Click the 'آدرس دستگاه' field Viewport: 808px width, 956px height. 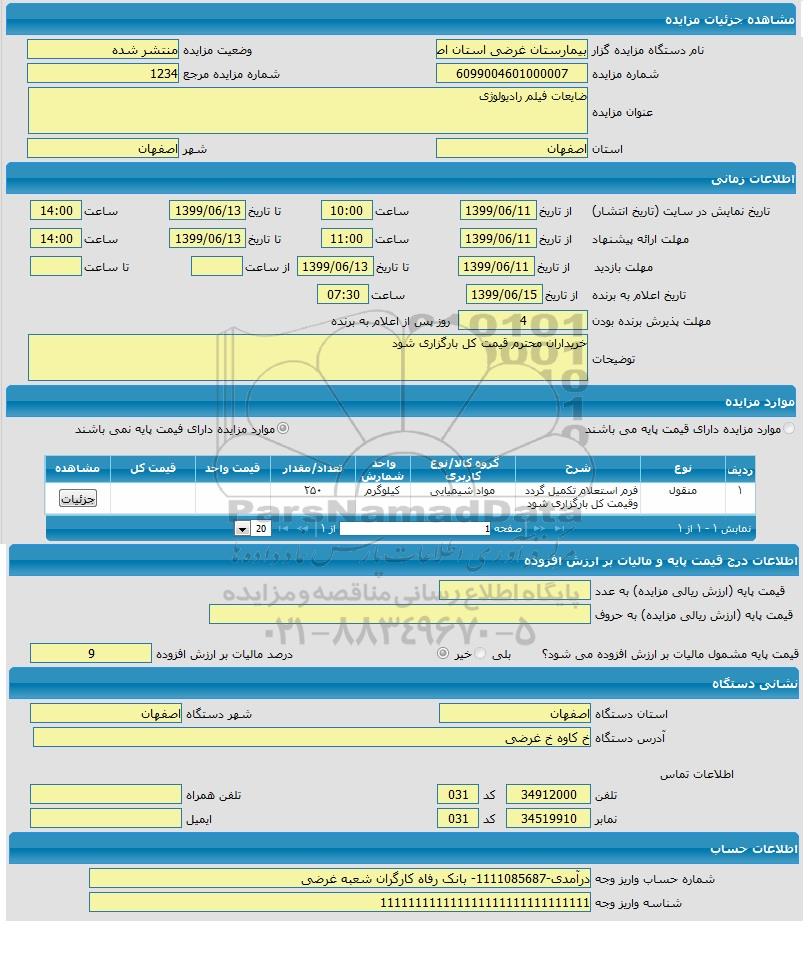[312, 737]
